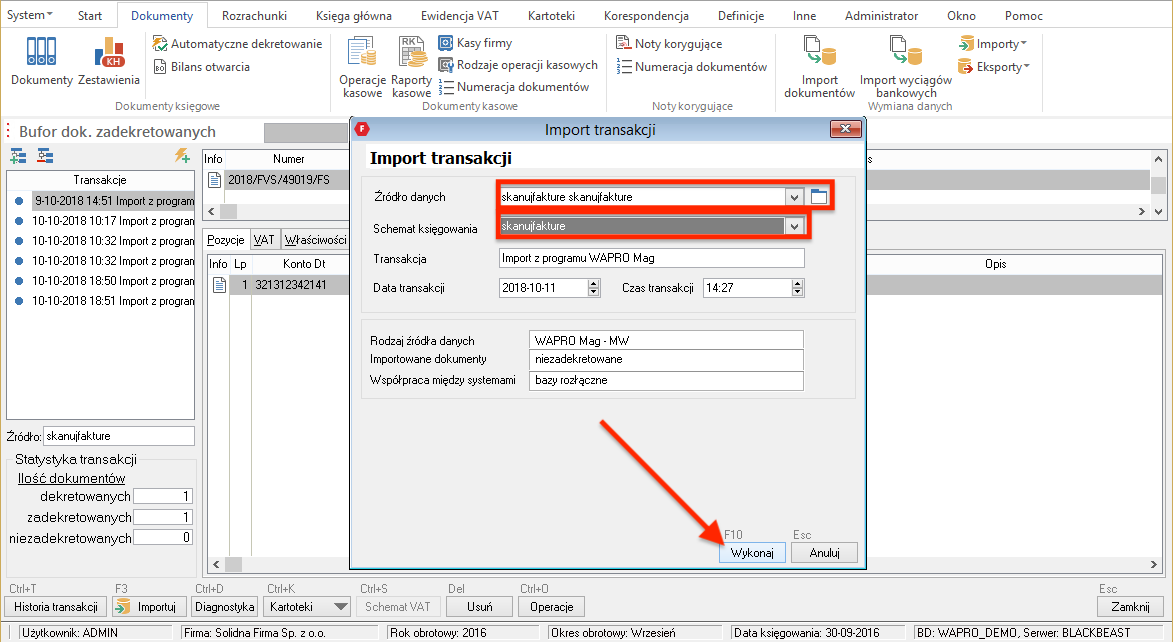The width and height of the screenshot is (1173, 642).
Task: Click the Transakcja text field
Action: pyautogui.click(x=651, y=258)
